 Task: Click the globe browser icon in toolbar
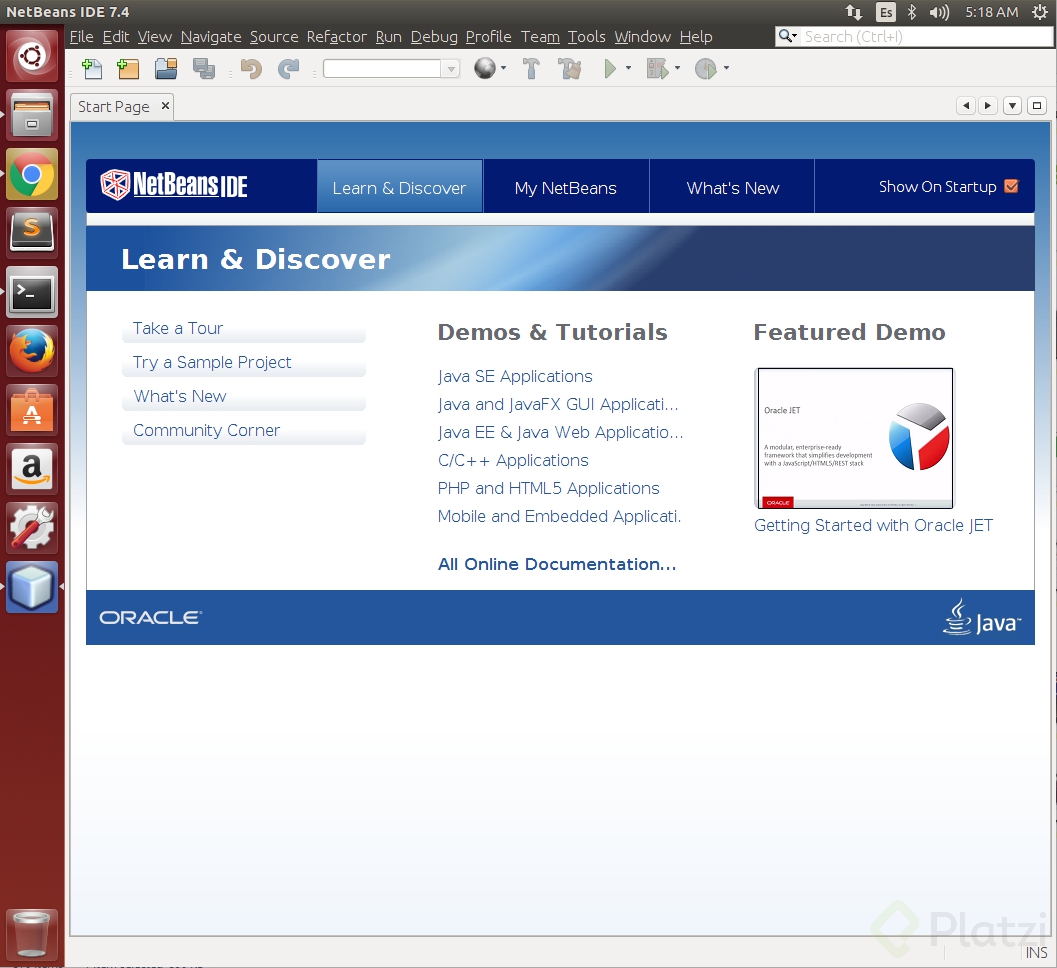[x=485, y=68]
